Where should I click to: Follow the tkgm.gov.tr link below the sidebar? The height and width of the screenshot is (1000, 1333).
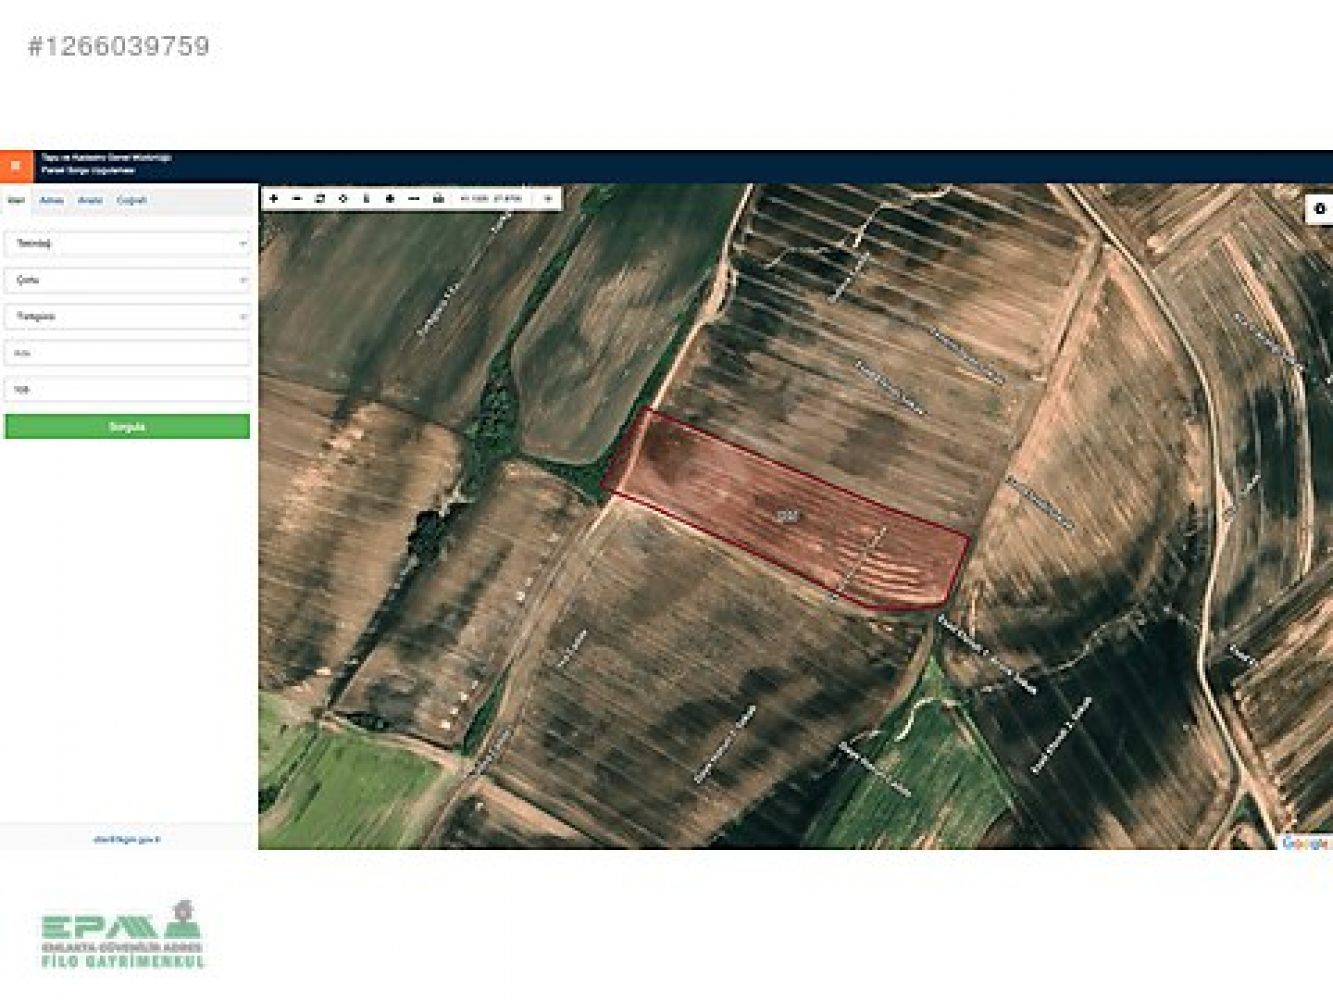(127, 839)
